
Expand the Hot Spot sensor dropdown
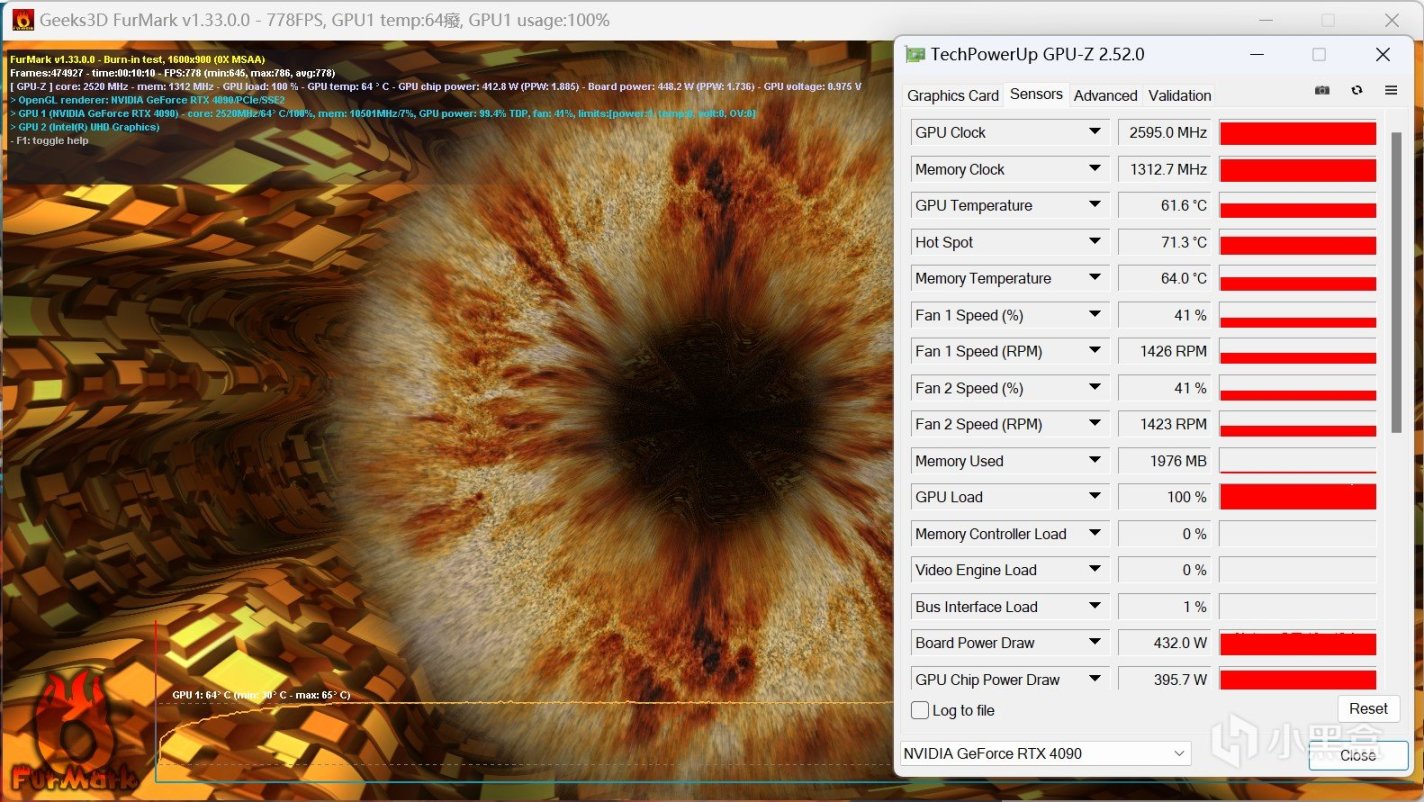tap(1095, 242)
